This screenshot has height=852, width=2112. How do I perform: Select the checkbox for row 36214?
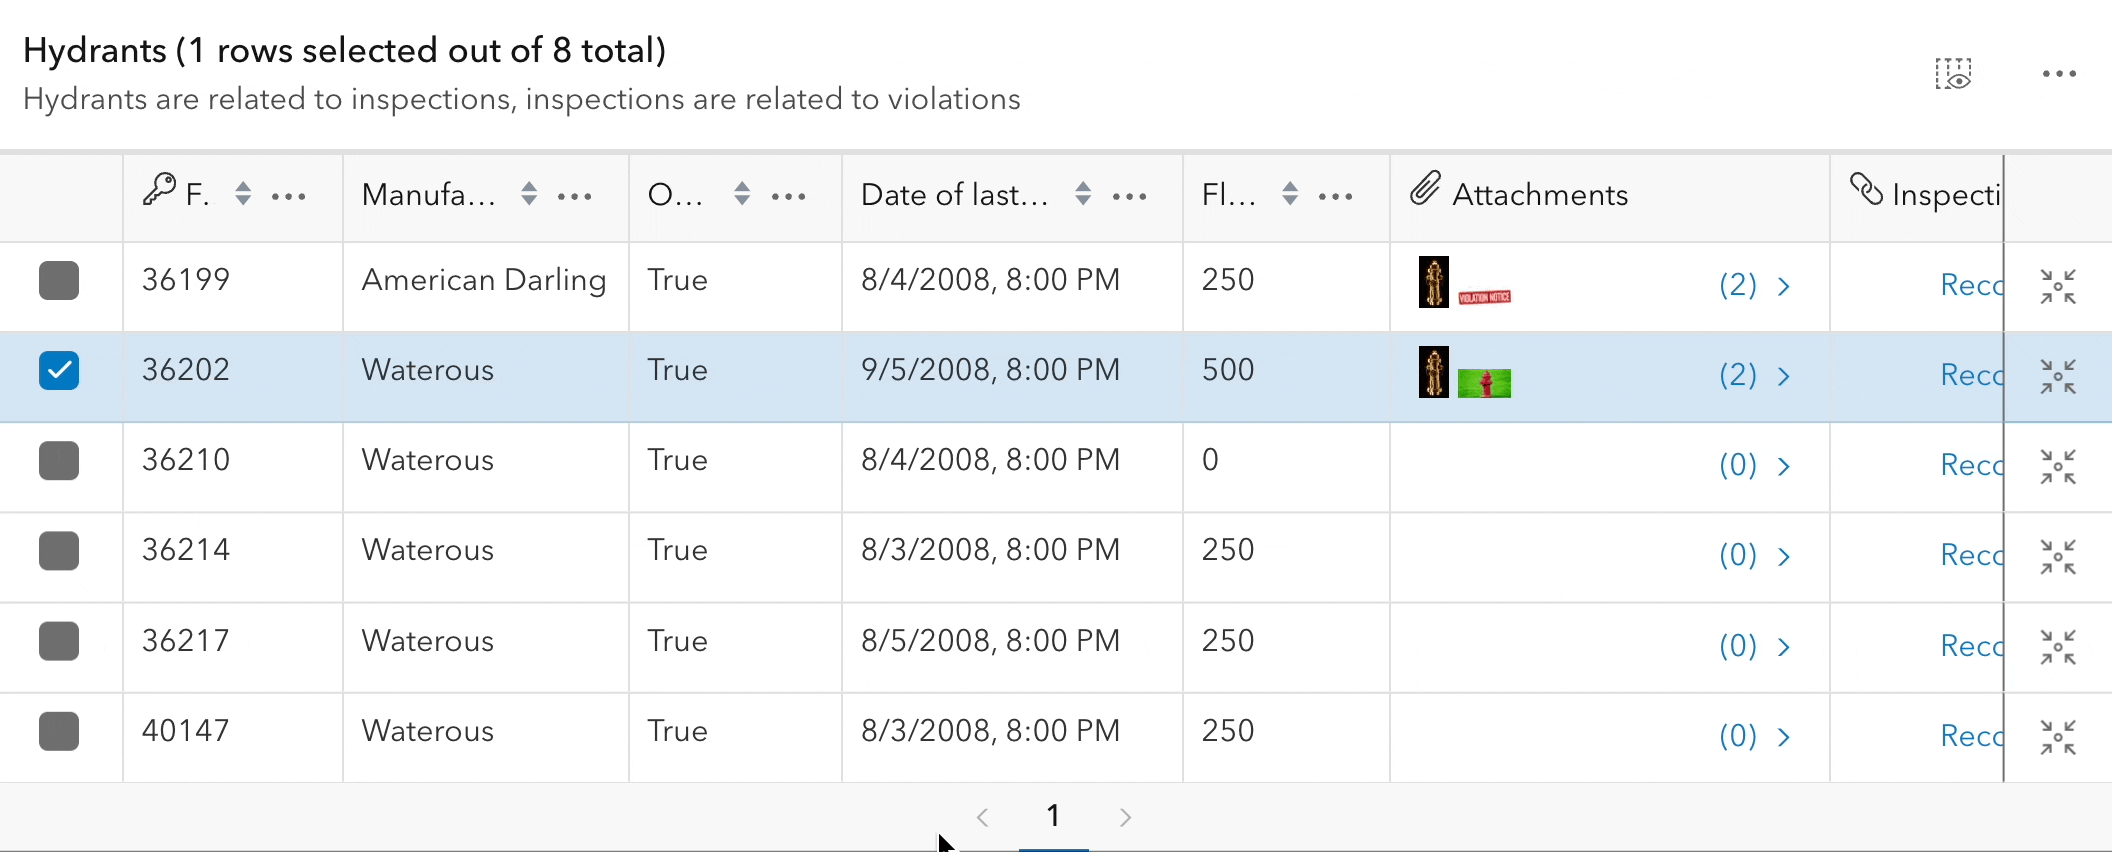(59, 551)
